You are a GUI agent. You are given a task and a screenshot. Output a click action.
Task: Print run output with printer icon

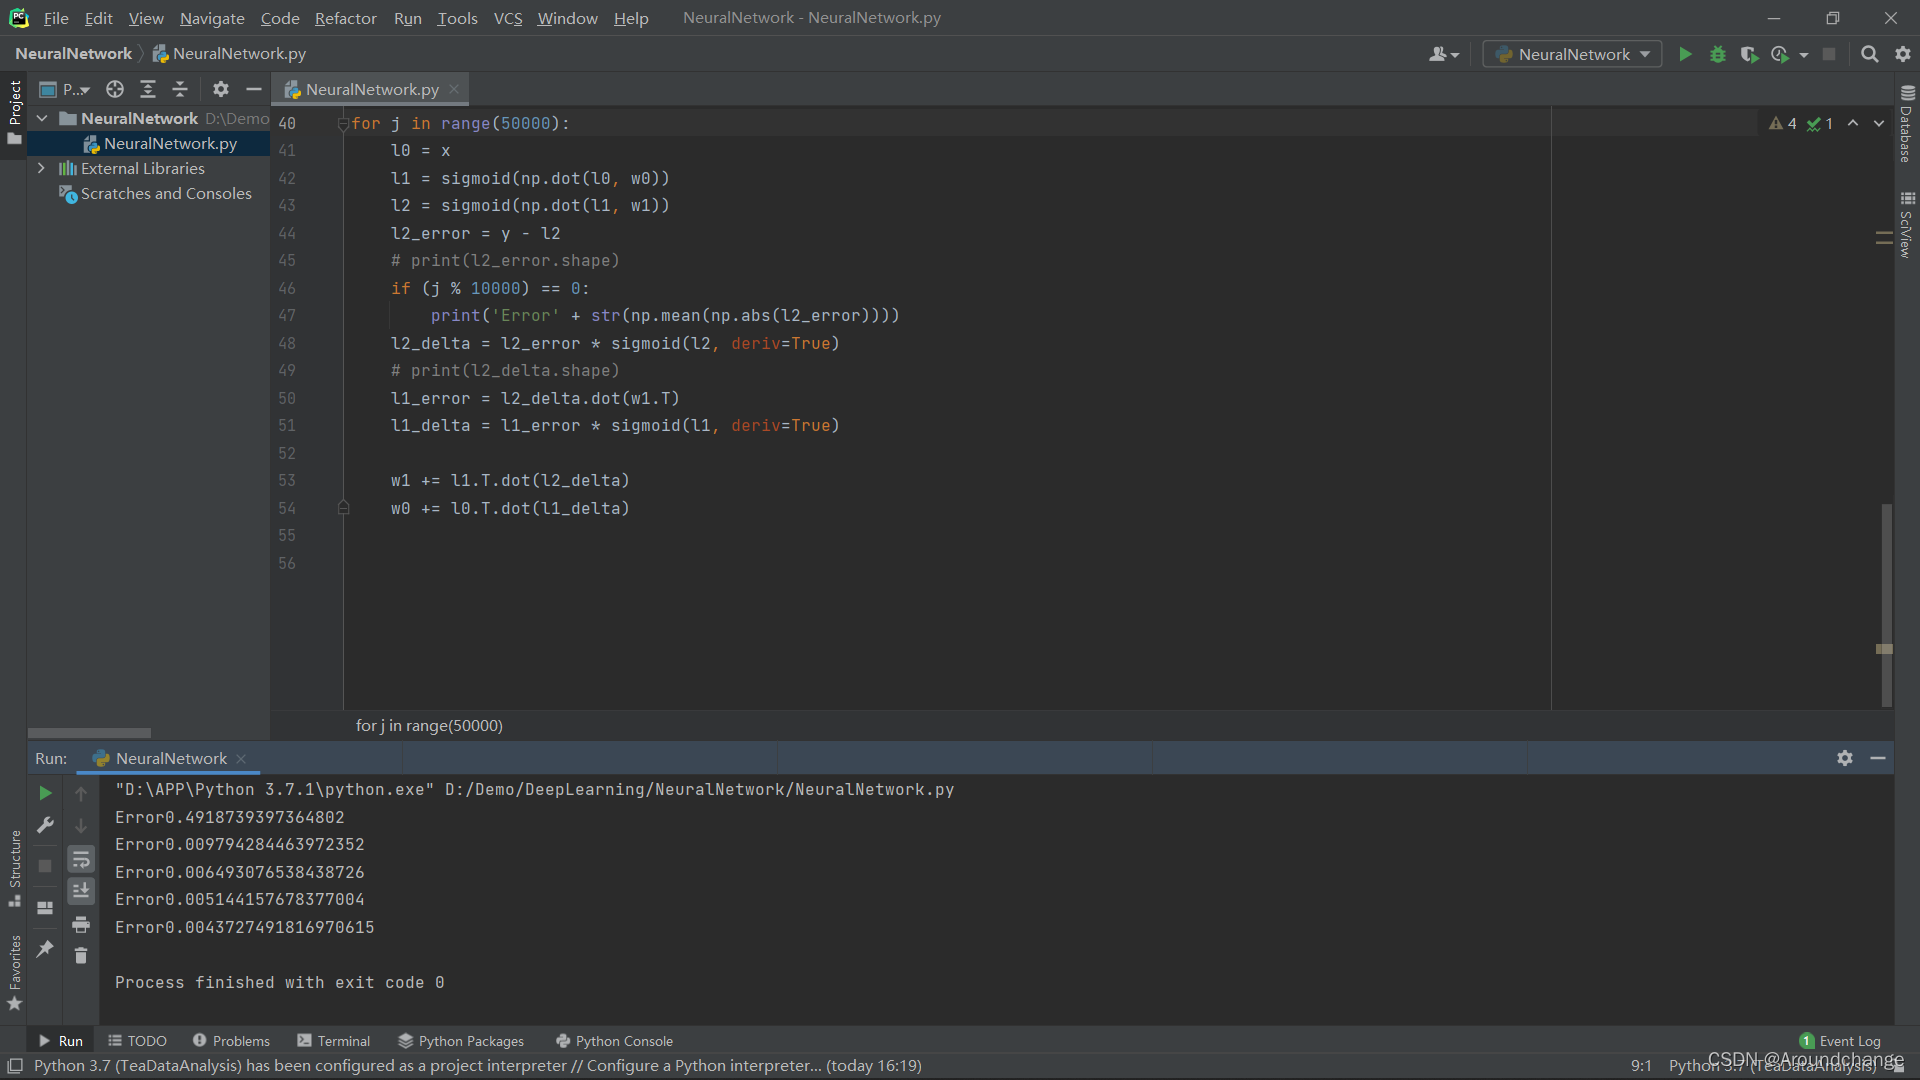pyautogui.click(x=81, y=924)
